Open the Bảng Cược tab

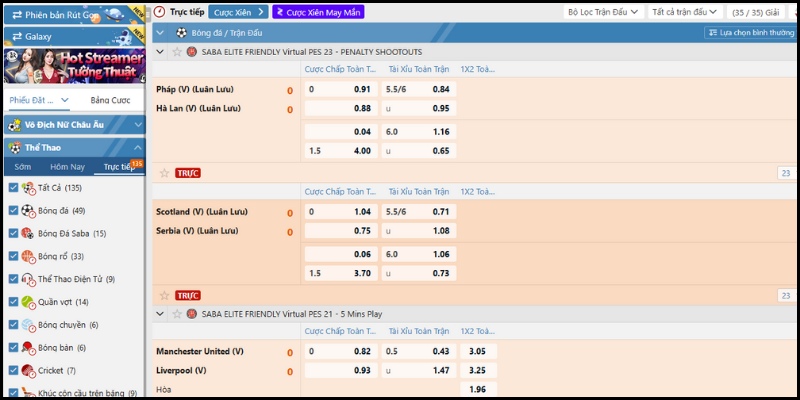[110, 101]
